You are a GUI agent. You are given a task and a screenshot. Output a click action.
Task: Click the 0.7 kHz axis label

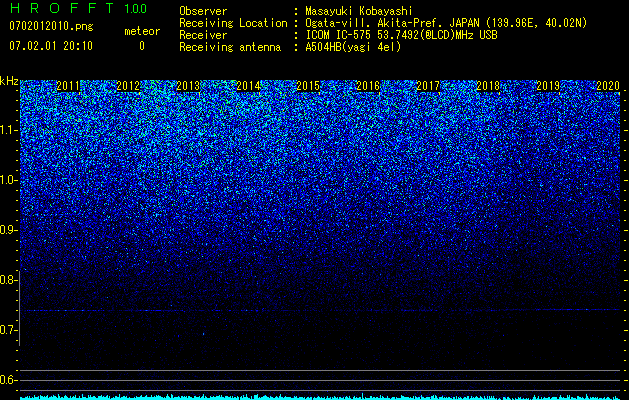[9, 330]
